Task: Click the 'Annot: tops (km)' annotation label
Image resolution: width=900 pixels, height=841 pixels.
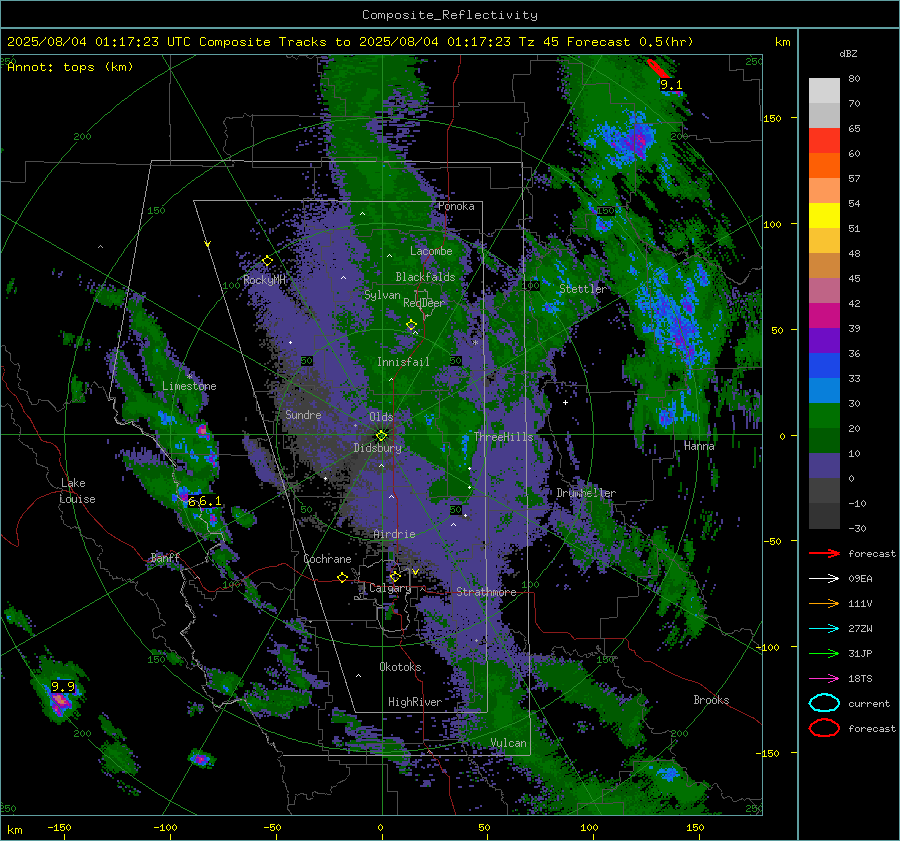Action: tap(70, 67)
